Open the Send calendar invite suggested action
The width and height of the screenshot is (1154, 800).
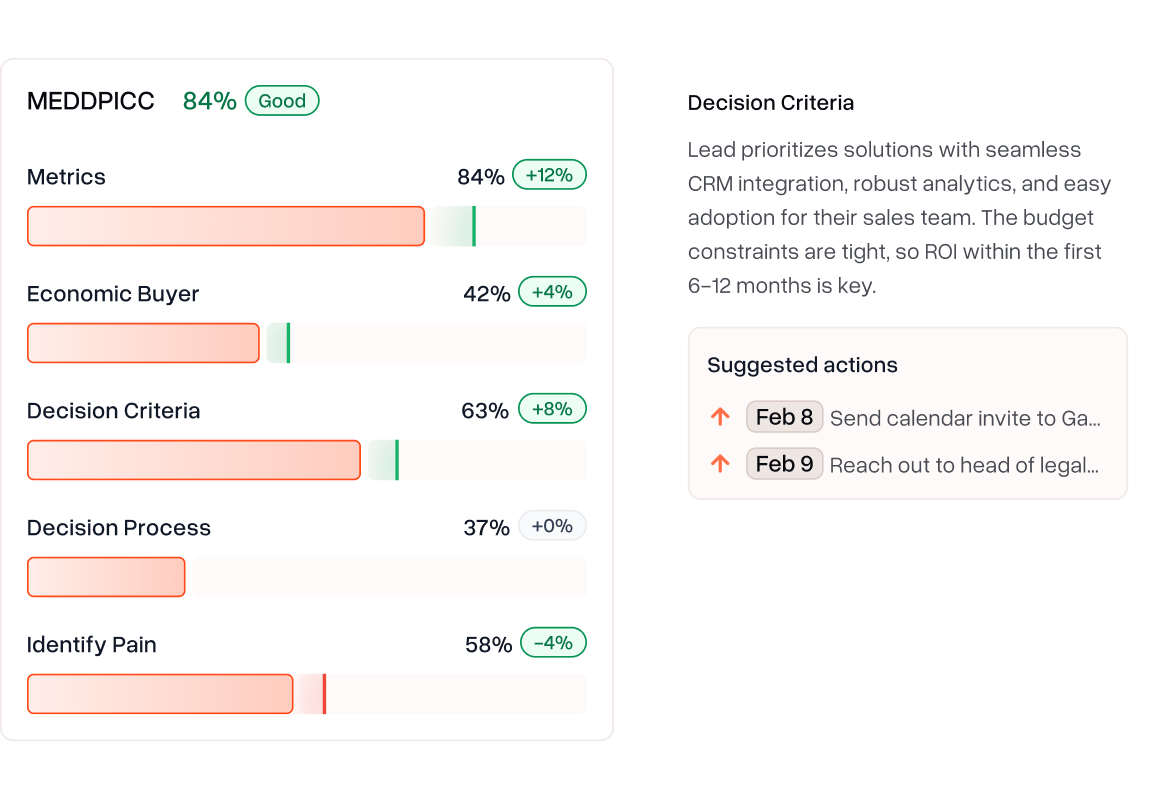965,418
